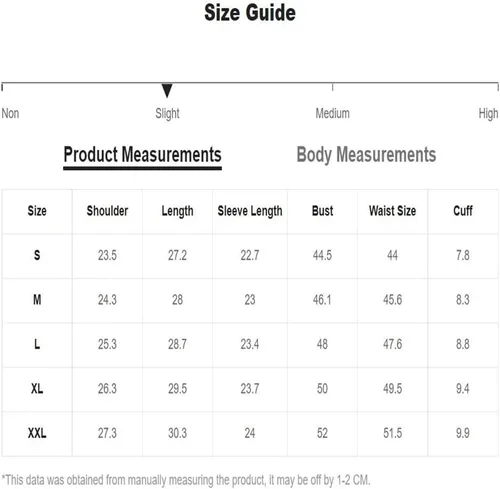Click the Shoulder column header
The width and height of the screenshot is (500, 489).
(x=107, y=211)
